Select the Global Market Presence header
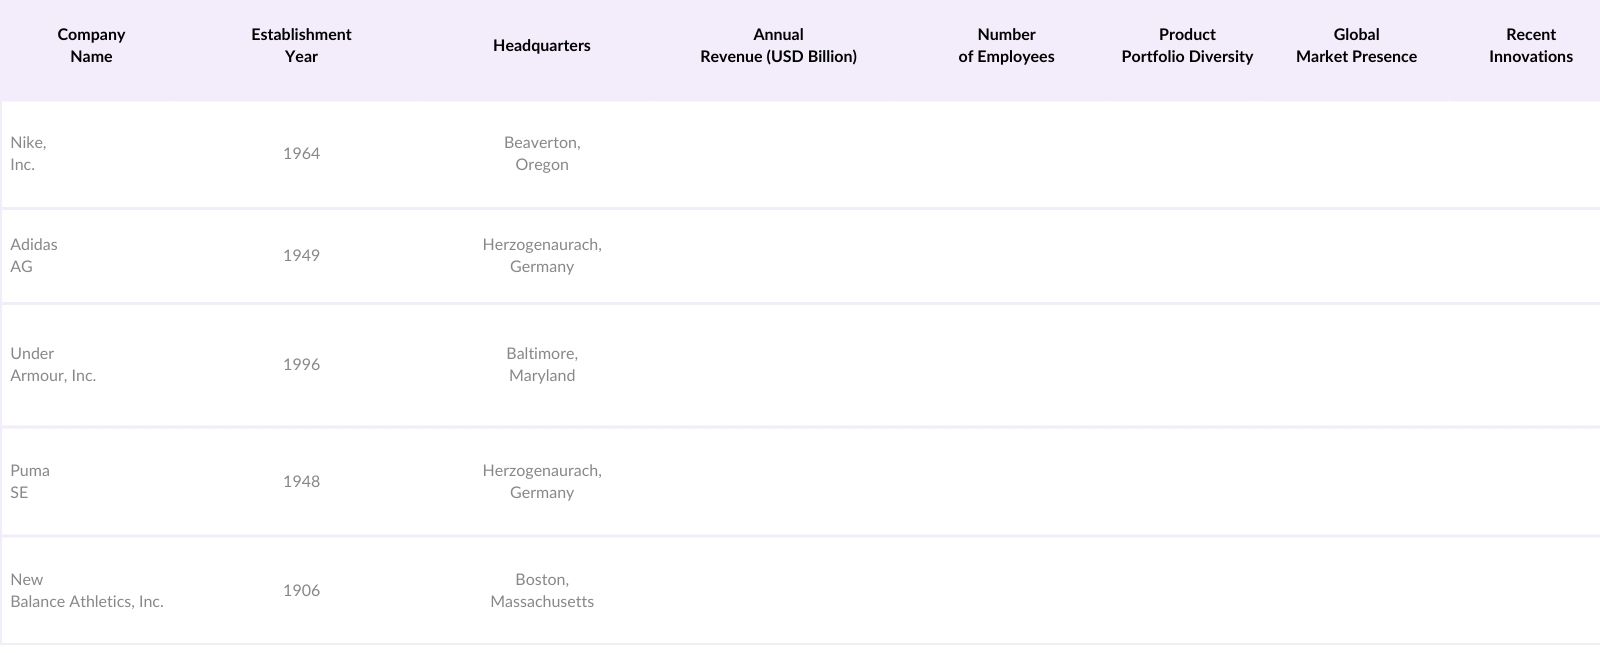The image size is (1600, 653). point(1356,46)
